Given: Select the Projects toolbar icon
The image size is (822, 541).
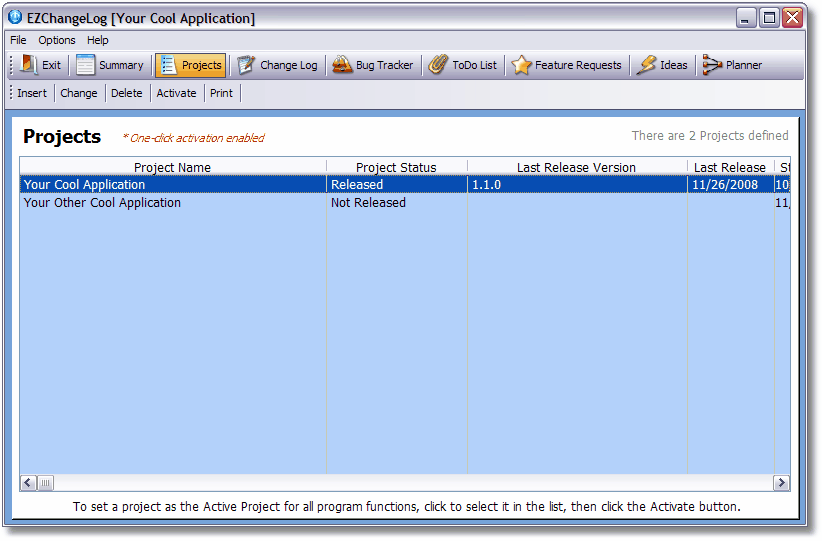Looking at the screenshot, I should 168,65.
